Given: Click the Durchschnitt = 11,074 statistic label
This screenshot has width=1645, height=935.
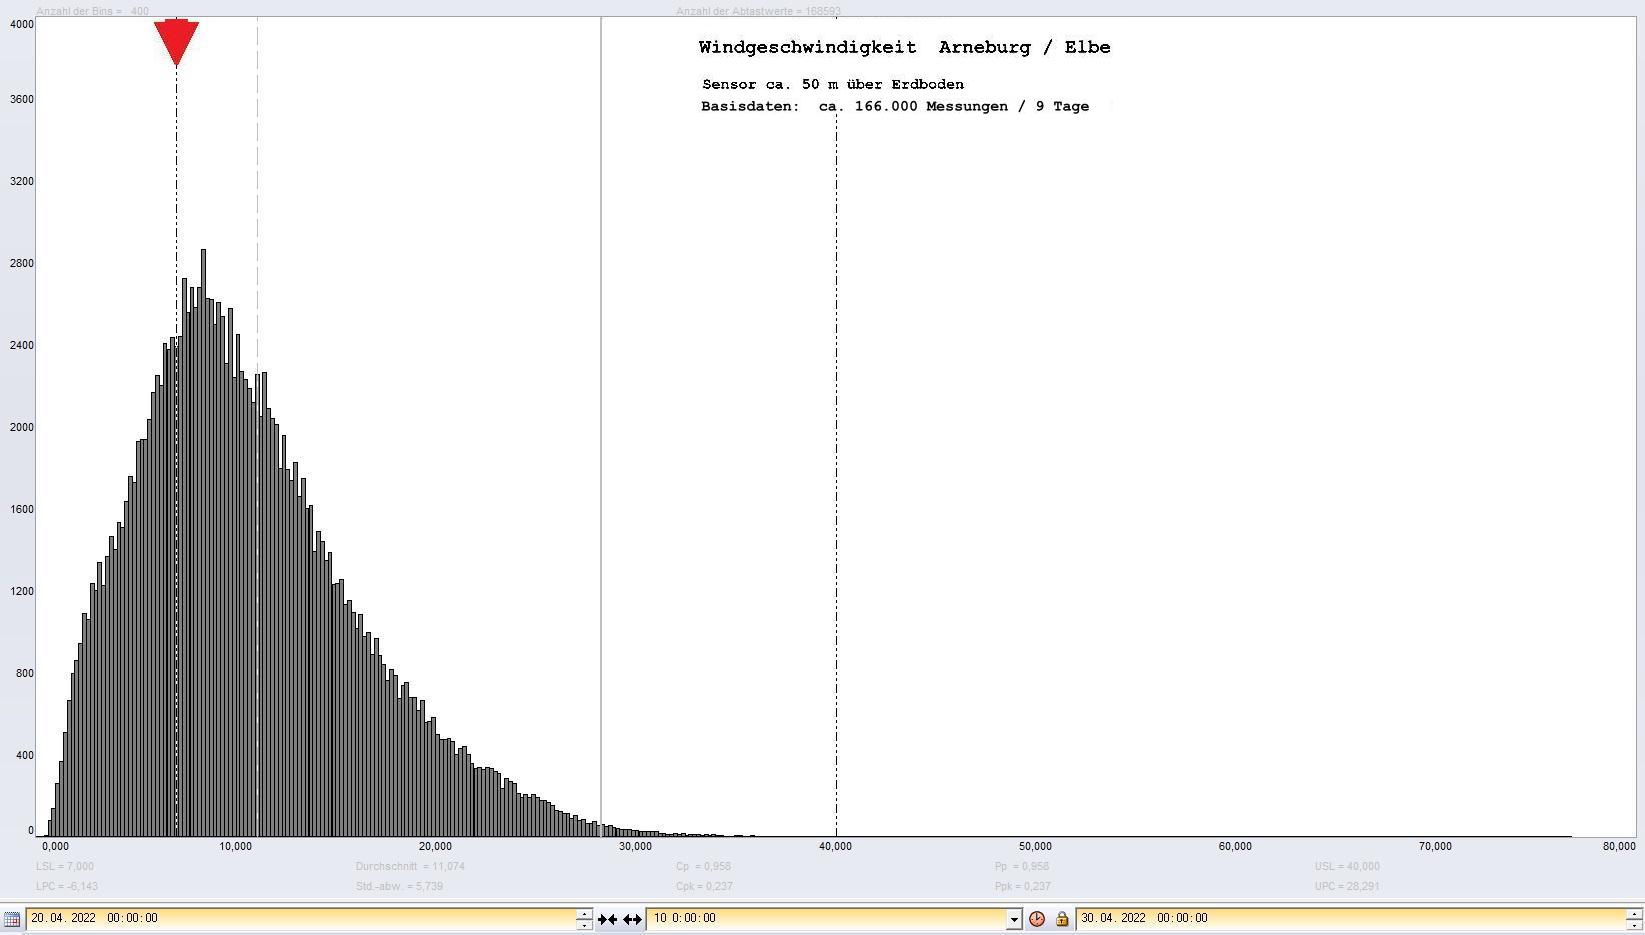Looking at the screenshot, I should [x=410, y=866].
